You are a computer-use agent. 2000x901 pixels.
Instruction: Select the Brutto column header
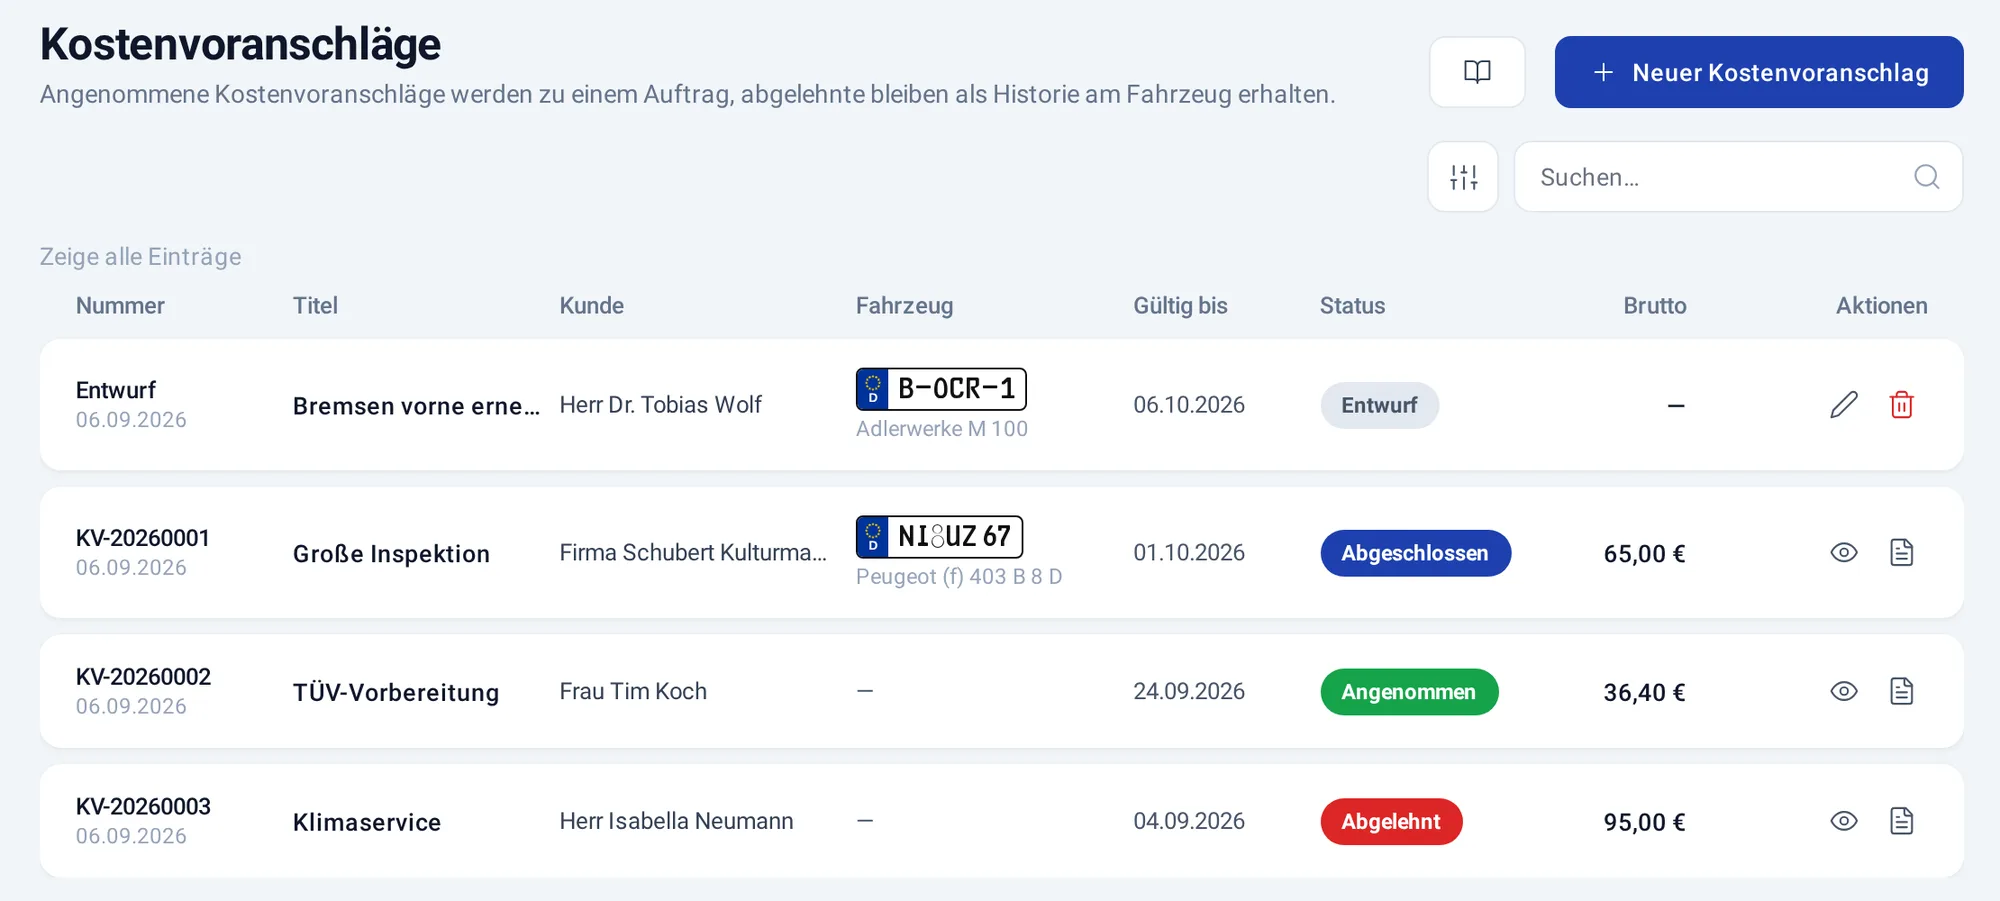(x=1654, y=306)
